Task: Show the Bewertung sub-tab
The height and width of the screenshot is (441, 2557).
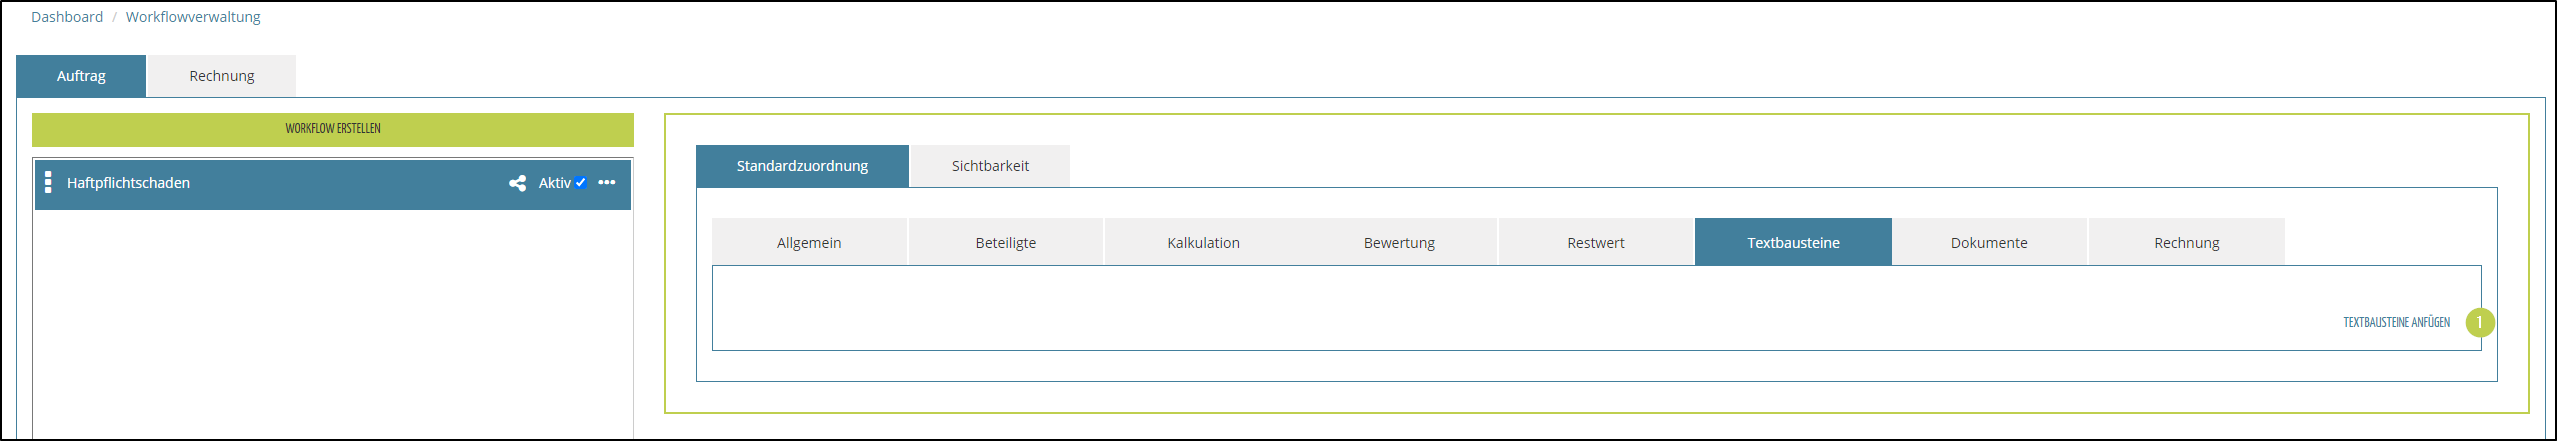Action: click(x=1399, y=243)
